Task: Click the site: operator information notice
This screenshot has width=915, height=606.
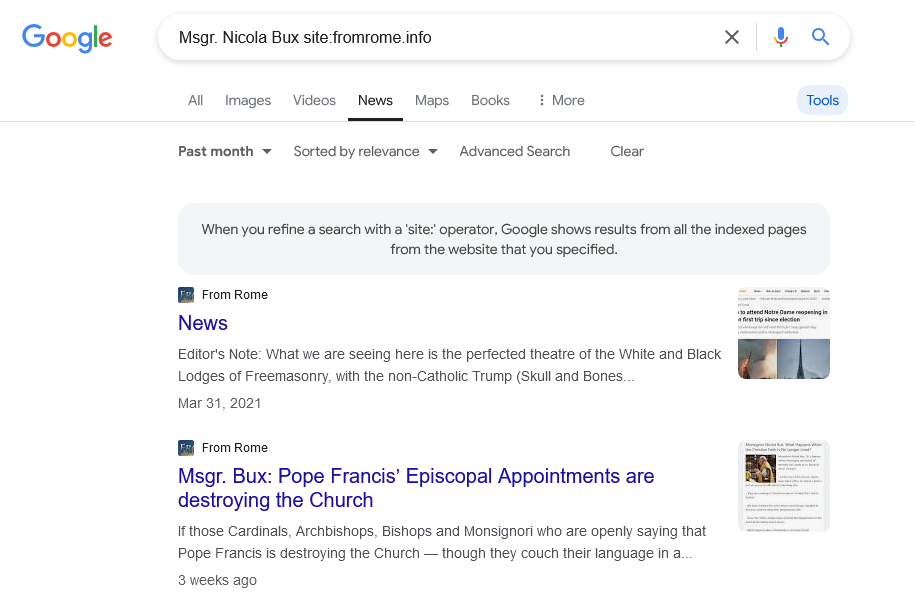Action: click(504, 239)
